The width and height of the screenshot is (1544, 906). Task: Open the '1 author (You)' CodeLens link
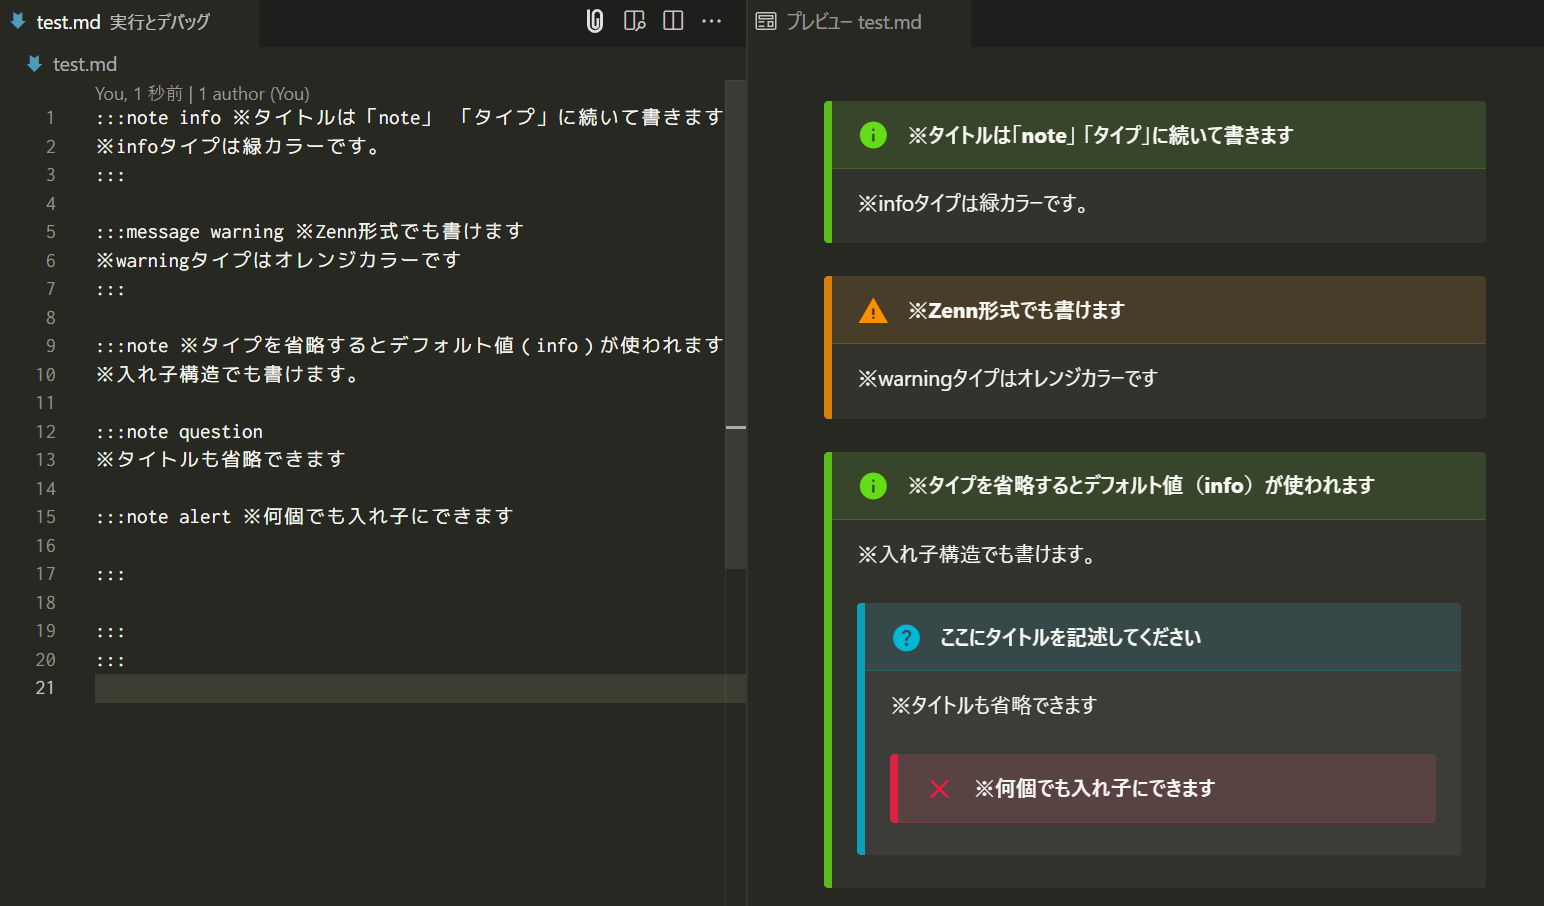click(255, 93)
